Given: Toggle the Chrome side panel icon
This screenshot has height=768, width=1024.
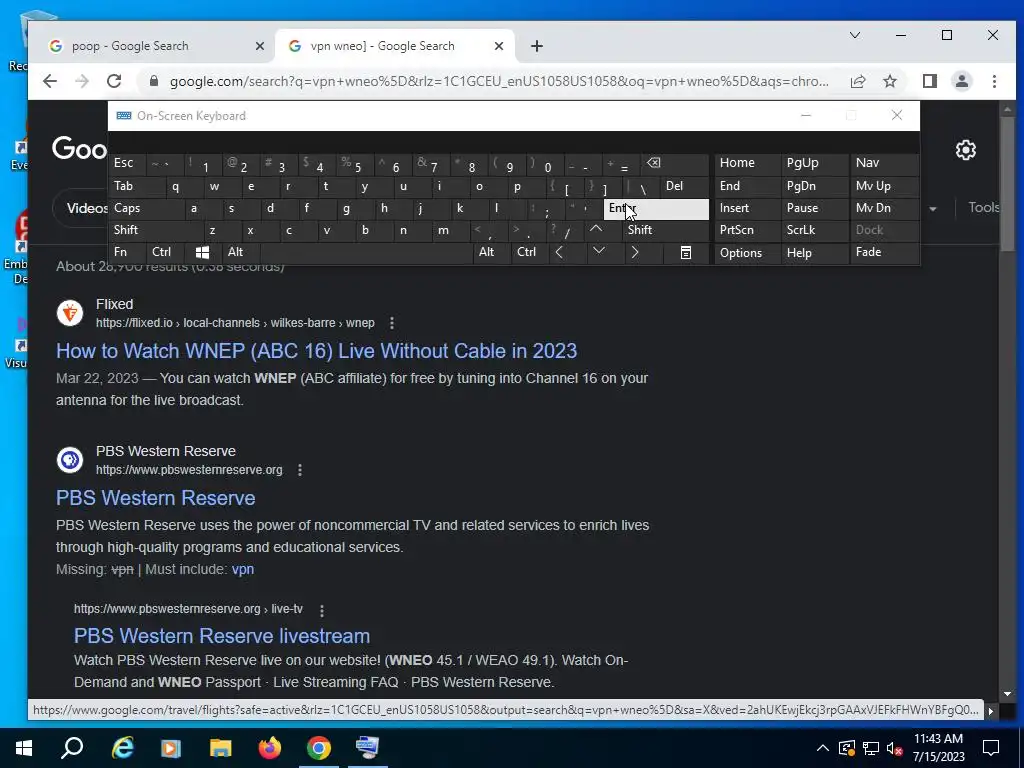Looking at the screenshot, I should click(x=929, y=81).
